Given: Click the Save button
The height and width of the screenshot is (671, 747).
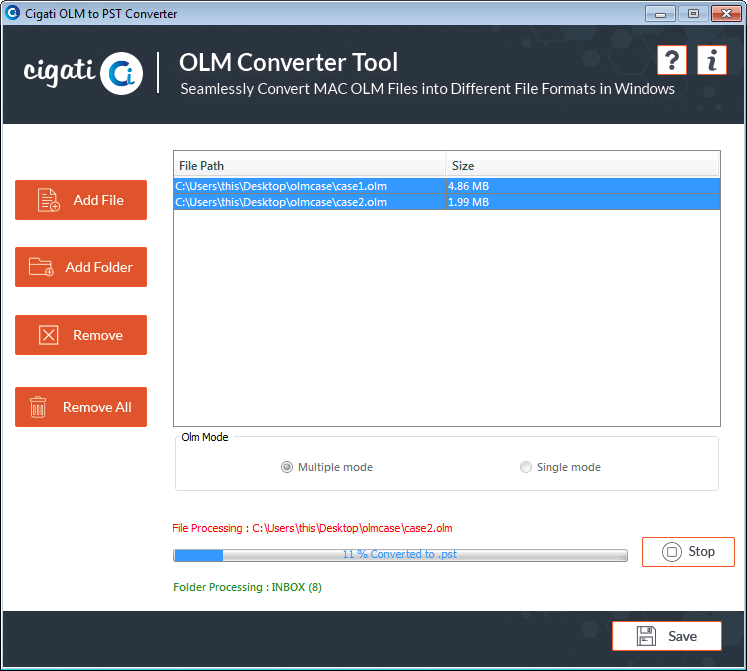Looking at the screenshot, I should 667,636.
